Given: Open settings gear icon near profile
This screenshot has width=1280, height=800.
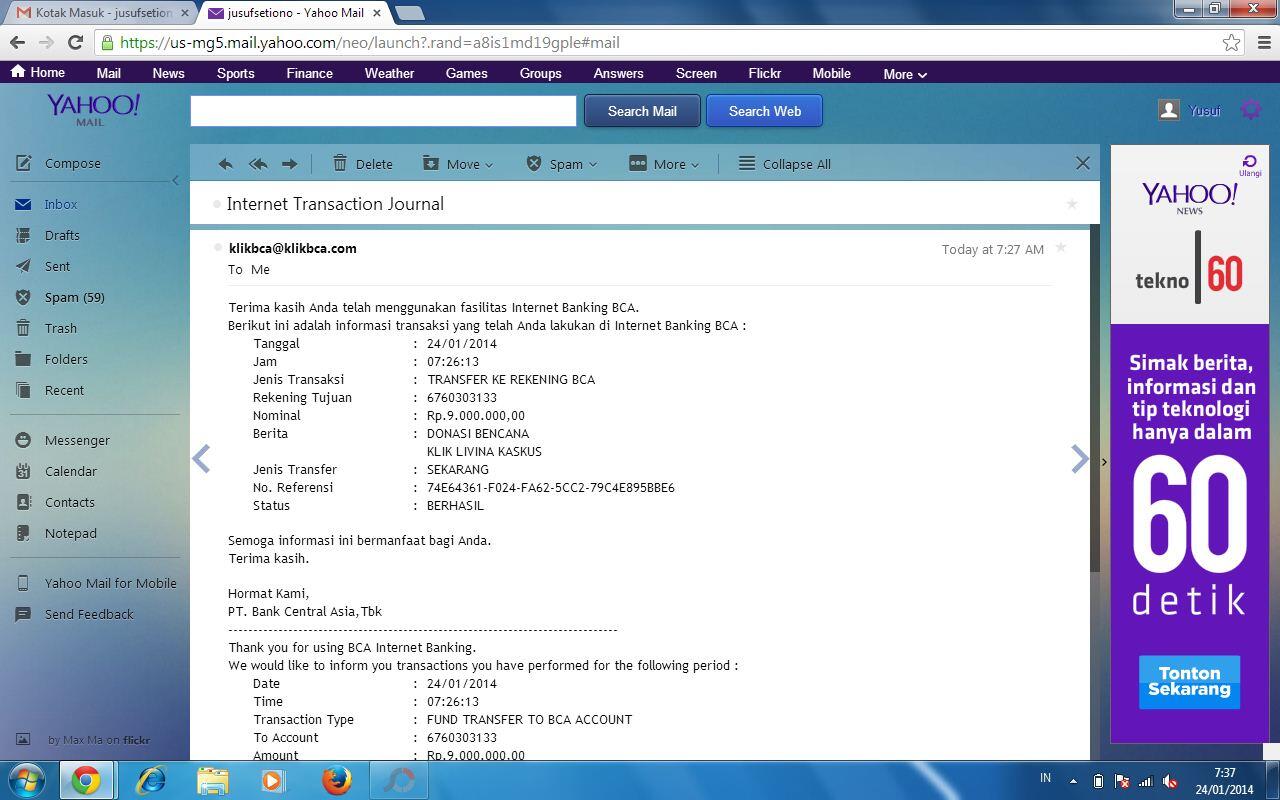Looking at the screenshot, I should pos(1250,110).
